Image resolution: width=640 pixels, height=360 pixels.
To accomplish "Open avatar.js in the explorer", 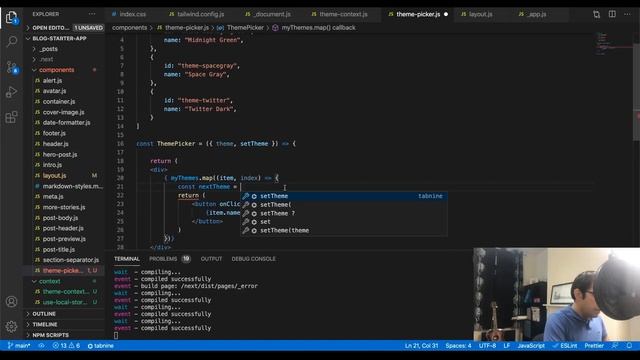I will pyautogui.click(x=64, y=91).
